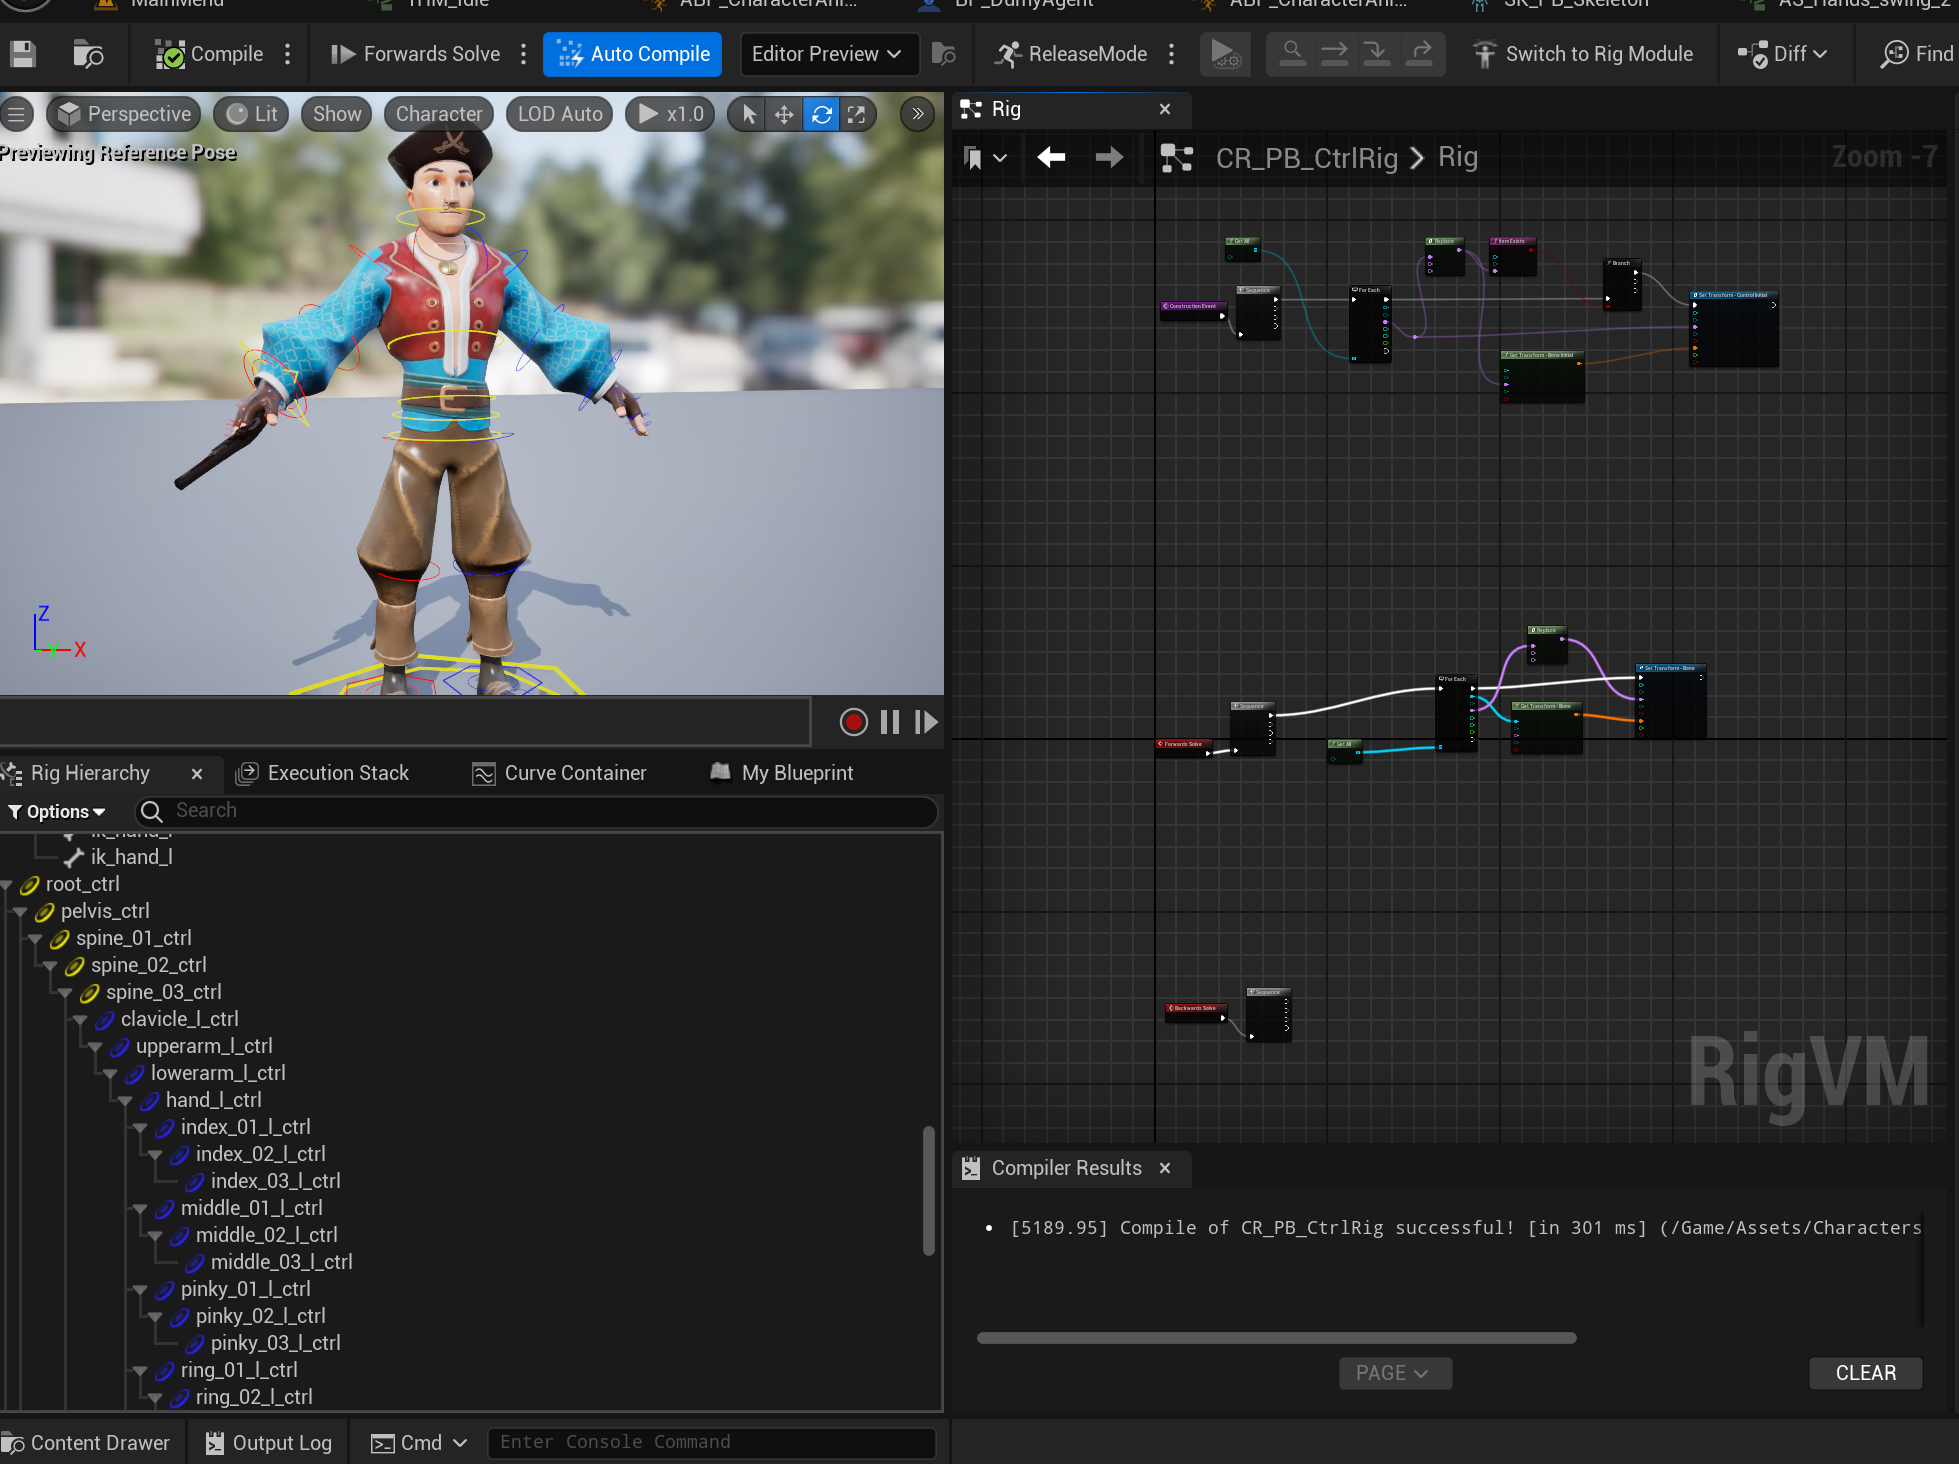Screen dimensions: 1959x1464
Task: Click the Save asset icon
Action: 23,54
